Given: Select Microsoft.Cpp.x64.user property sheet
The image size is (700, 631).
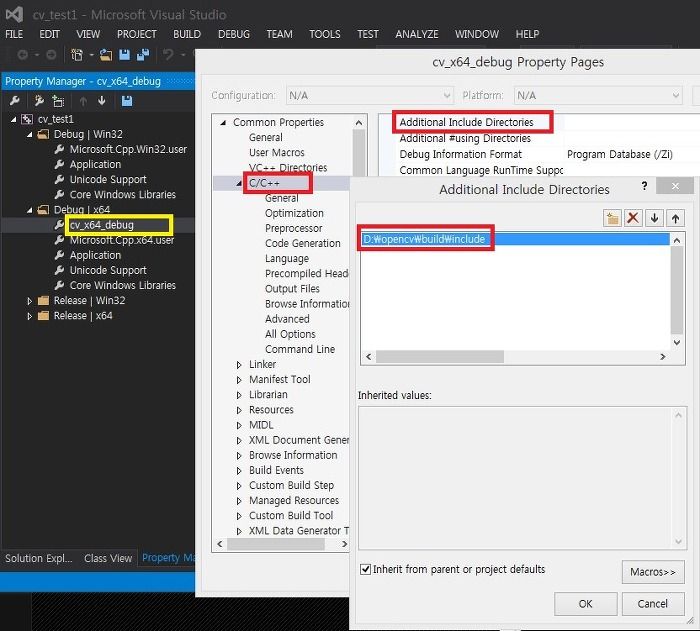Looking at the screenshot, I should coord(122,240).
